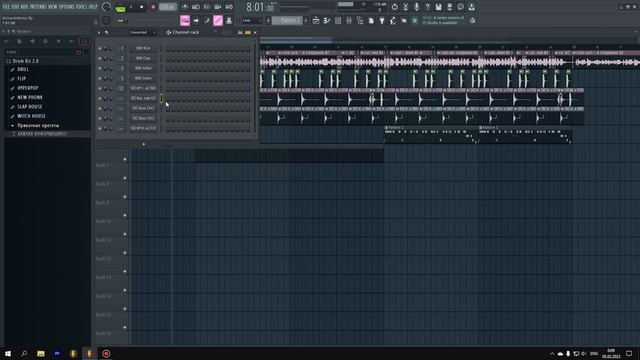Image resolution: width=640 pixels, height=360 pixels.
Task: Select the 808 Clap channel button
Action: pyautogui.click(x=143, y=58)
